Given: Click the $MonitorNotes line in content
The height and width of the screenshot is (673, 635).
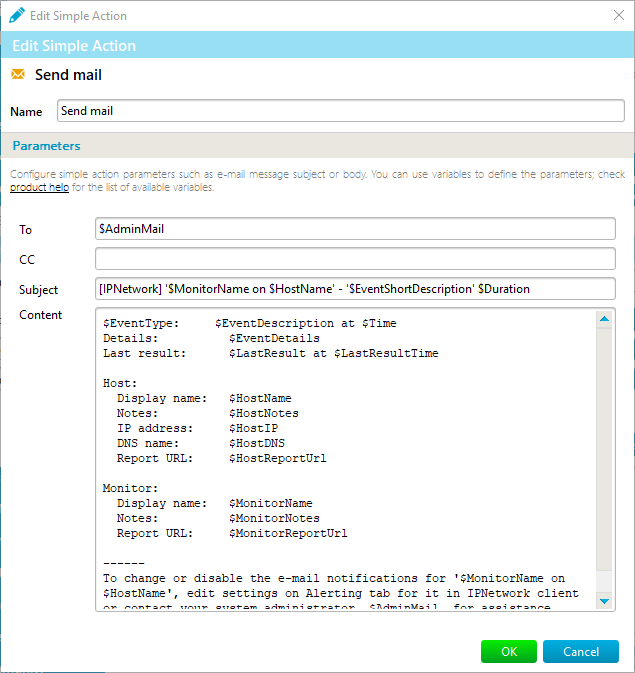Looking at the screenshot, I should coord(218,518).
